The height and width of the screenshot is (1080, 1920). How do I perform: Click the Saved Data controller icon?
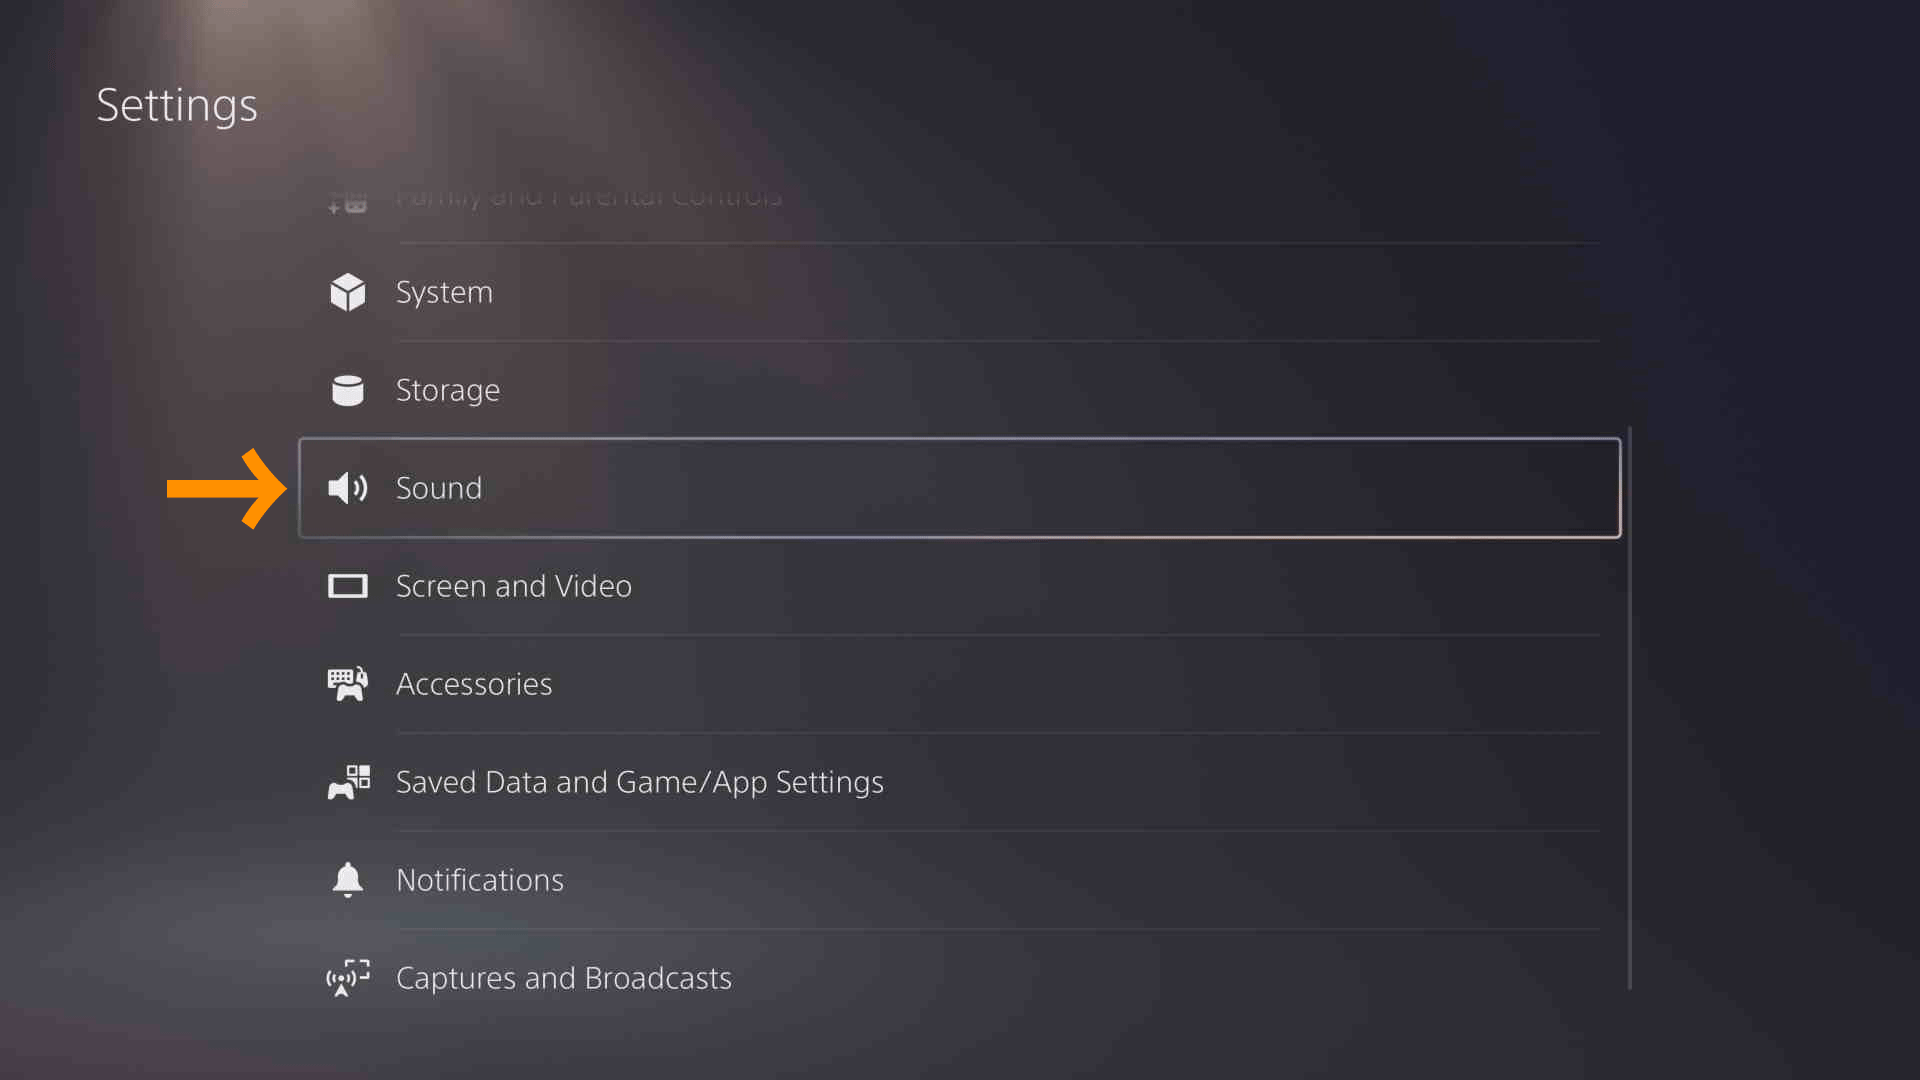(x=347, y=782)
